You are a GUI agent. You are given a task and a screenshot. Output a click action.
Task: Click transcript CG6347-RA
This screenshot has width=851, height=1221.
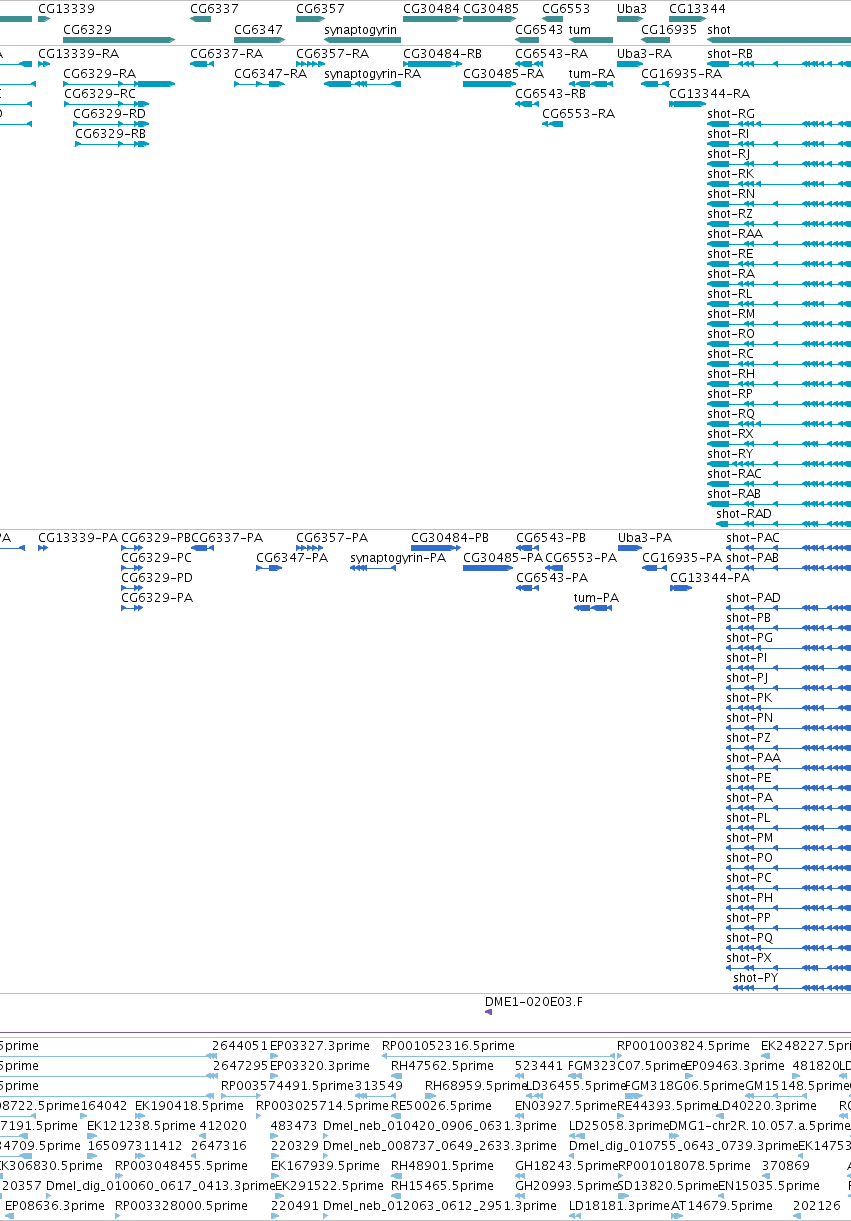coord(271,73)
